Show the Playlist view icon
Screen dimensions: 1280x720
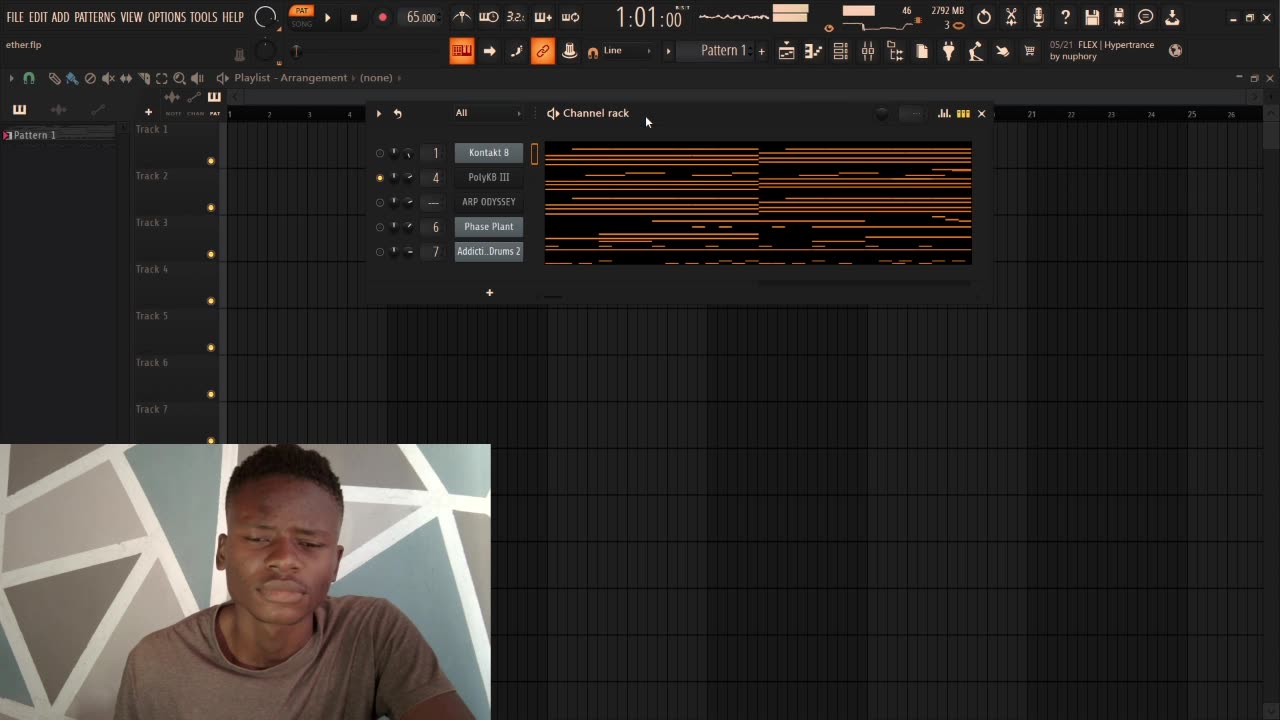[787, 51]
